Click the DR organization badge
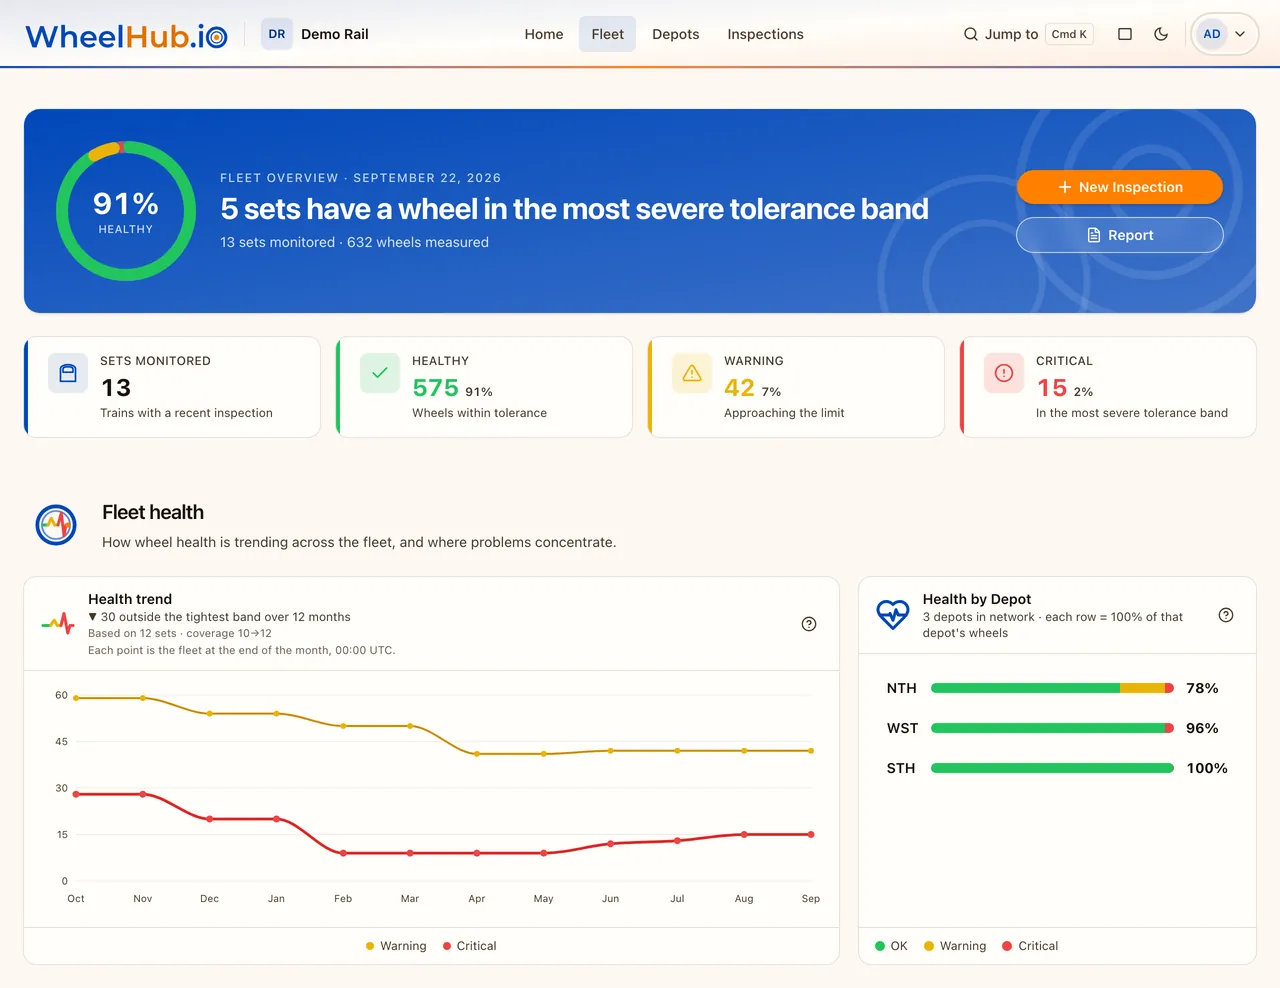The height and width of the screenshot is (988, 1280). [x=277, y=34]
